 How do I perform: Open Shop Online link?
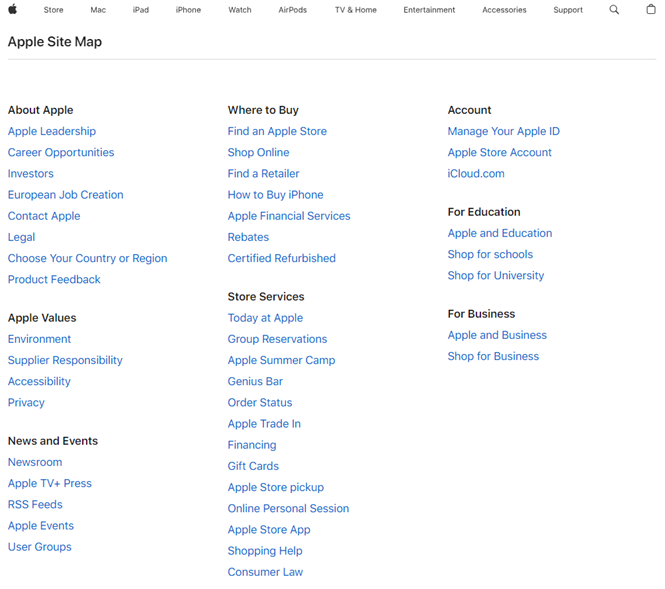(x=258, y=153)
